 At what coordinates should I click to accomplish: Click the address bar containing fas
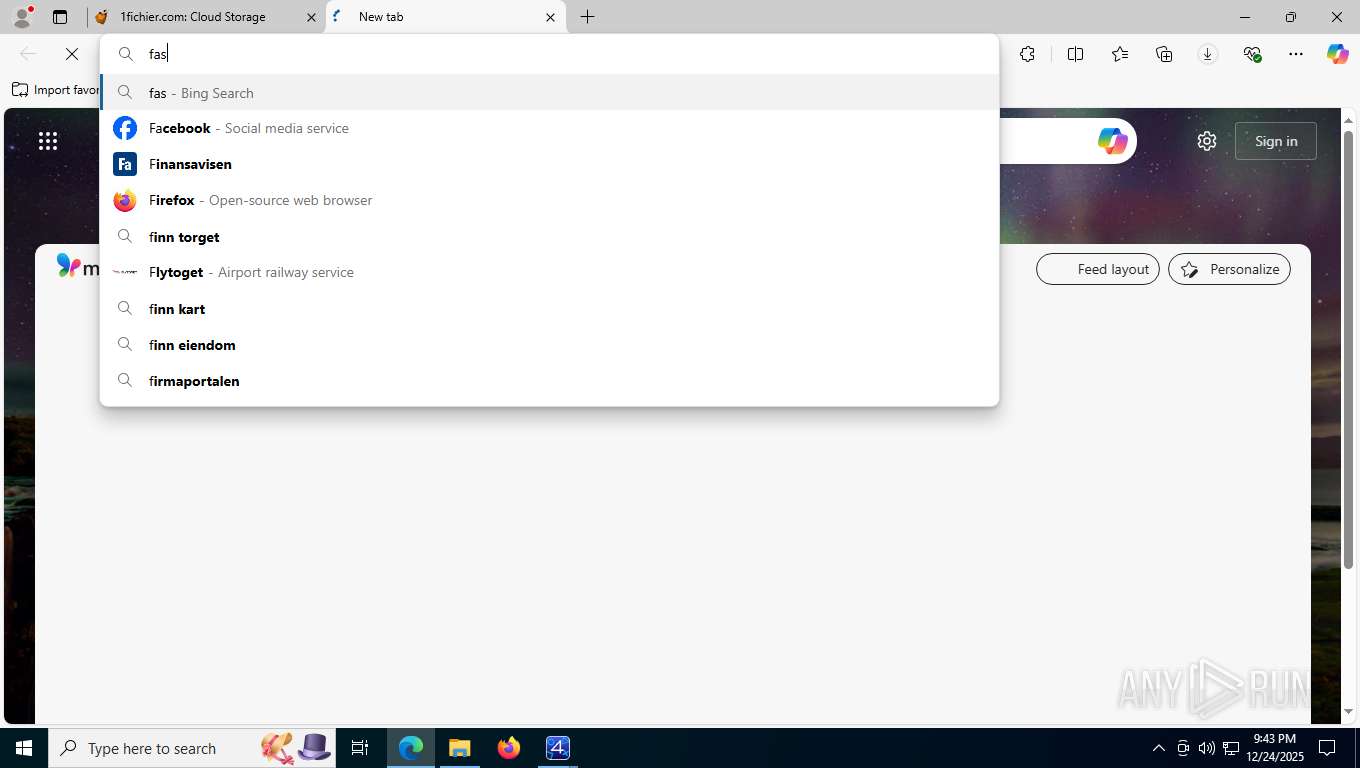pos(550,54)
